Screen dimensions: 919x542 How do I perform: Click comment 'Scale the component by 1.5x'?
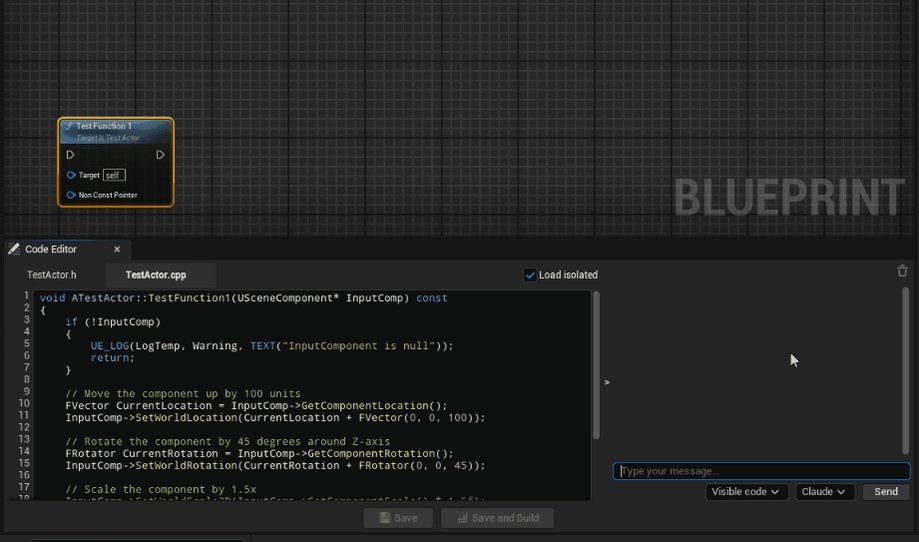click(x=161, y=489)
